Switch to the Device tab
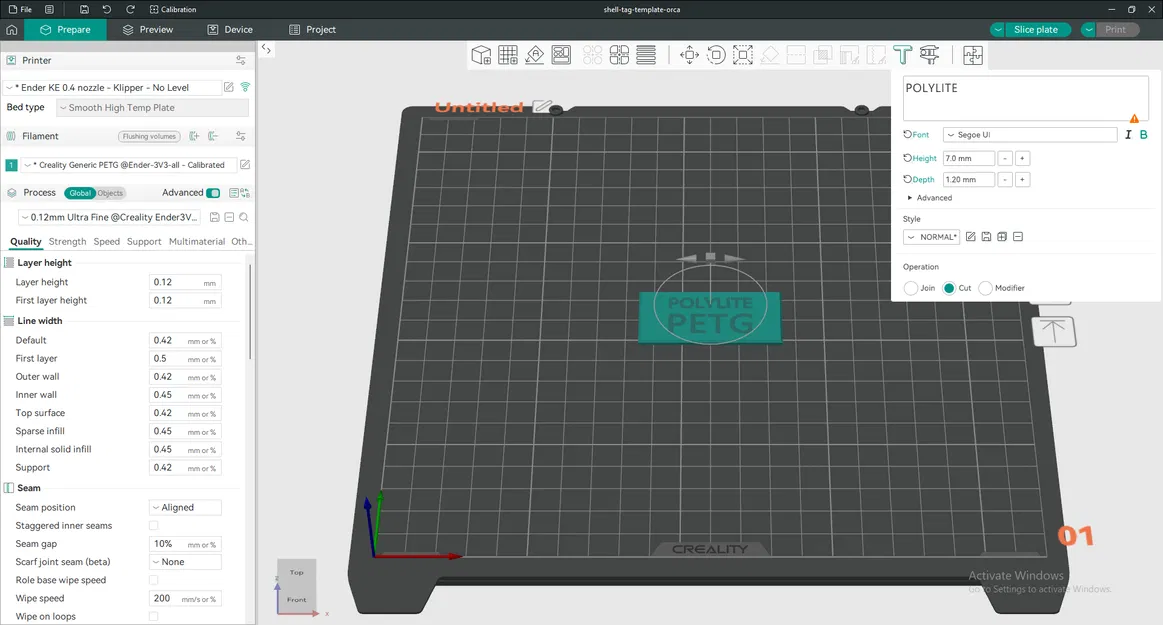This screenshot has width=1163, height=625. click(230, 30)
